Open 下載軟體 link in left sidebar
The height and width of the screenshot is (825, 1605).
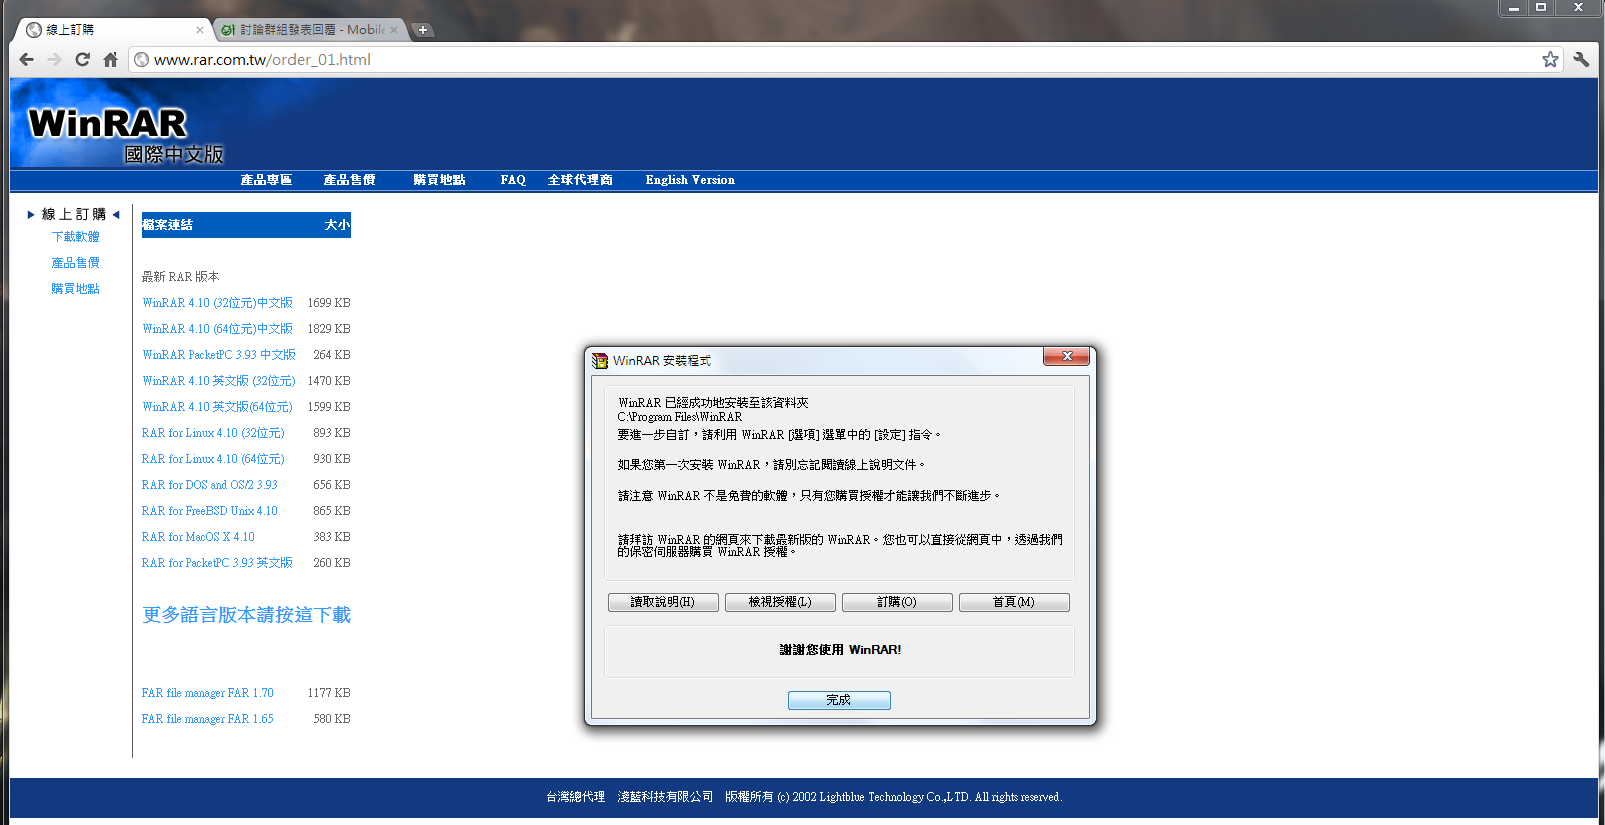click(x=75, y=237)
